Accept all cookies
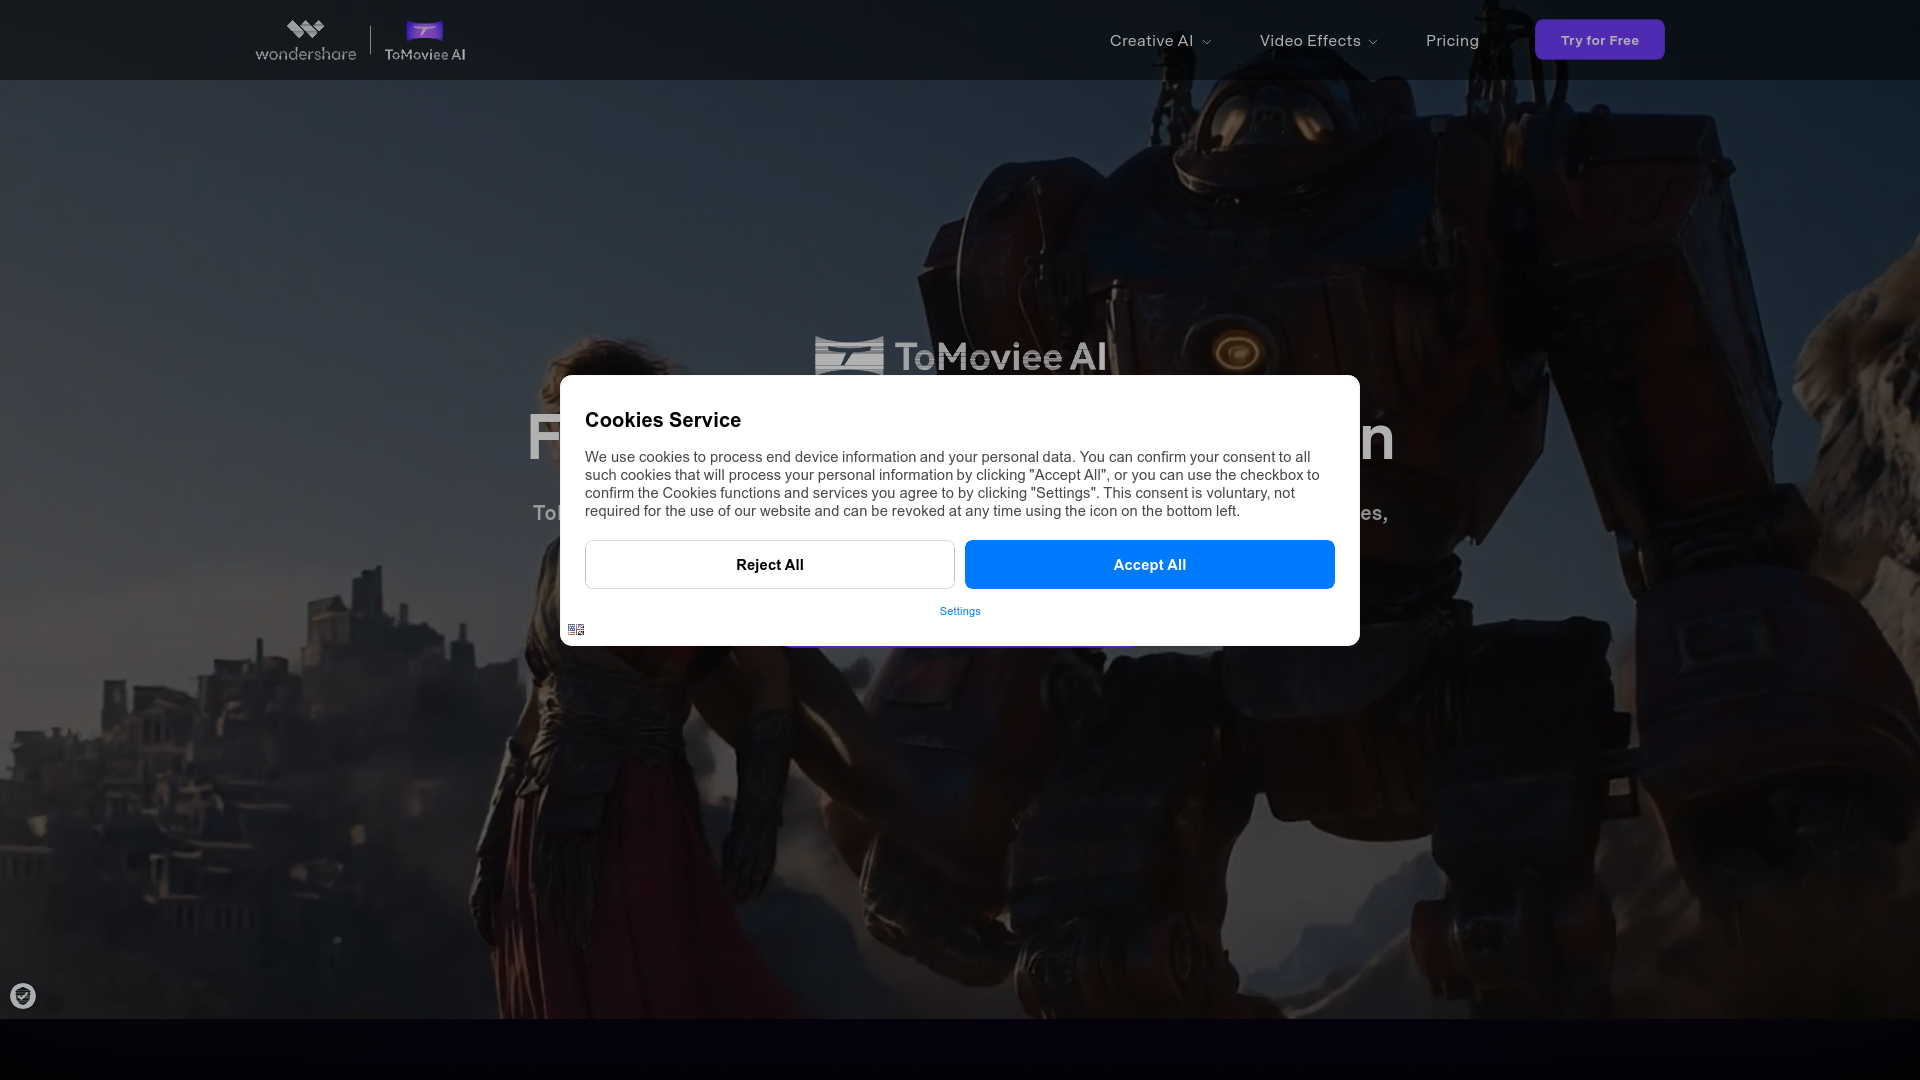Image resolution: width=1920 pixels, height=1080 pixels. point(1150,565)
